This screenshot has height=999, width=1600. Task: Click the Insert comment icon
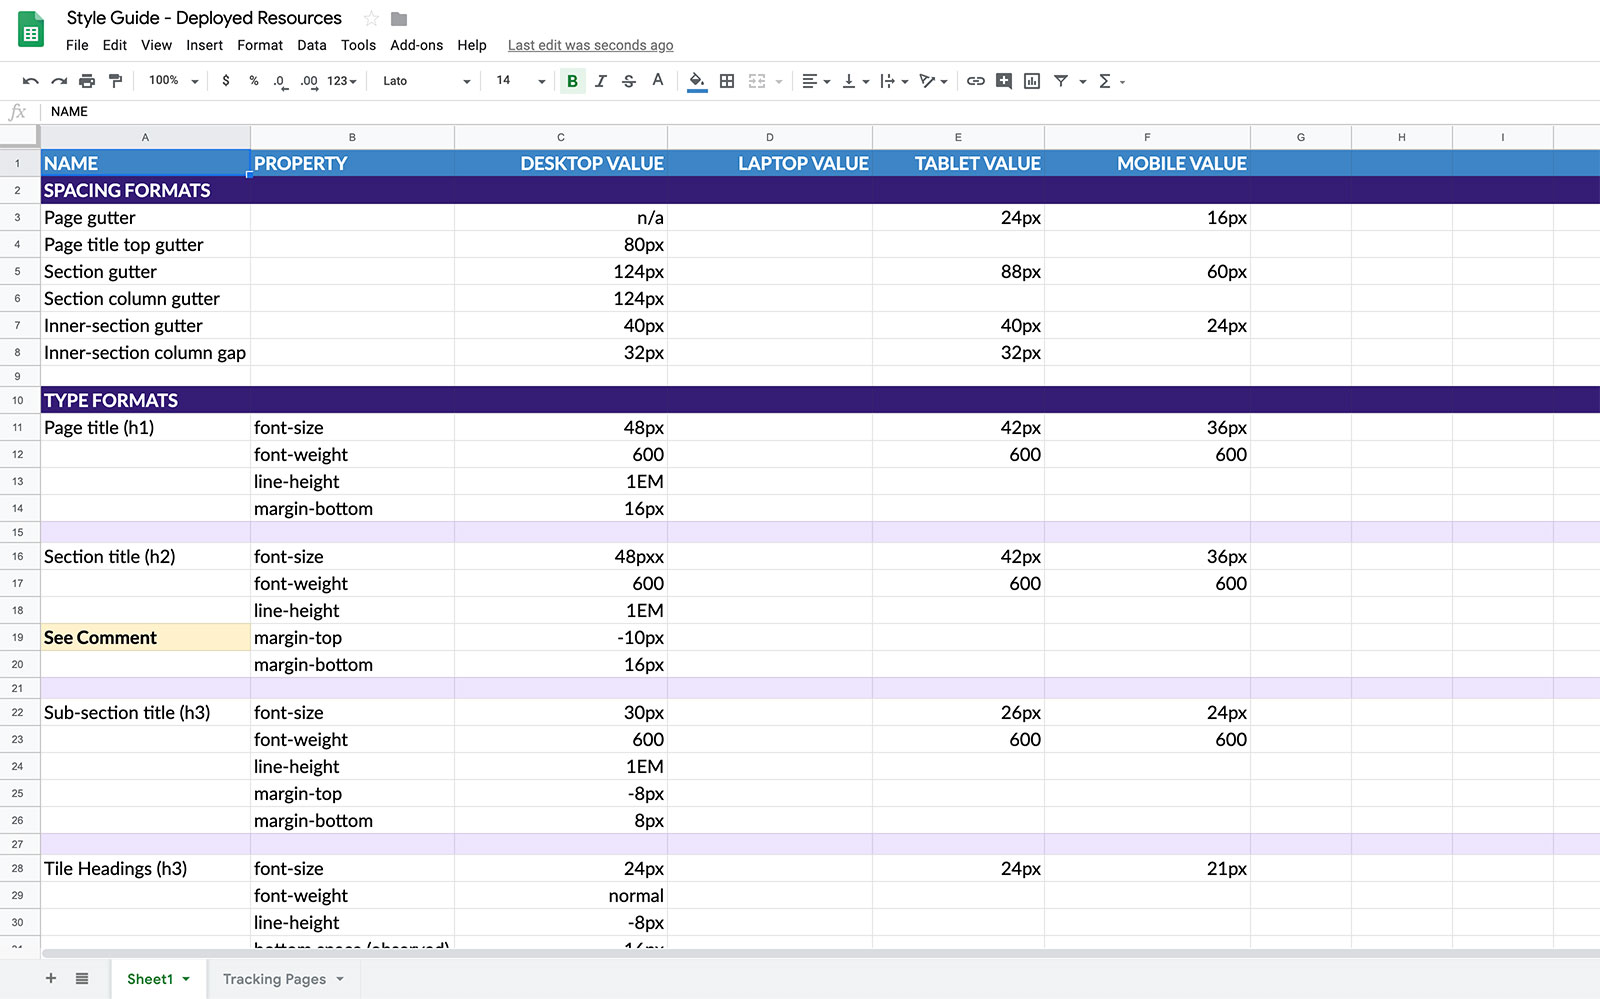pyautogui.click(x=1003, y=81)
